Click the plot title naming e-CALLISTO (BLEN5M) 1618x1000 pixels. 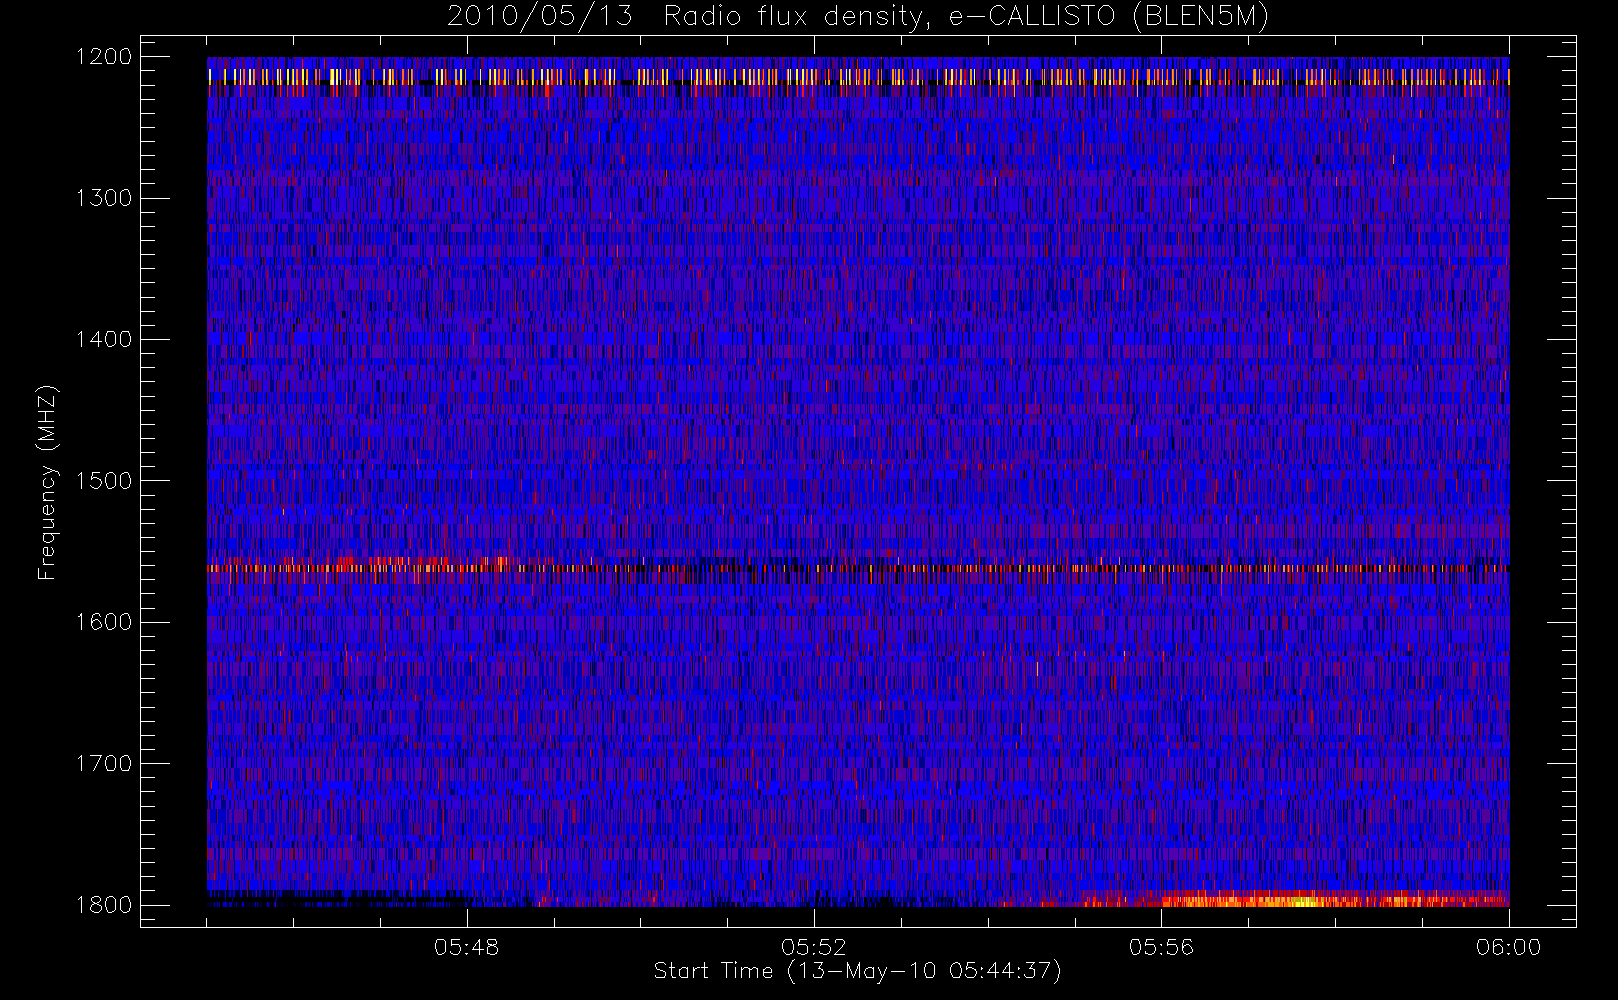click(x=858, y=17)
